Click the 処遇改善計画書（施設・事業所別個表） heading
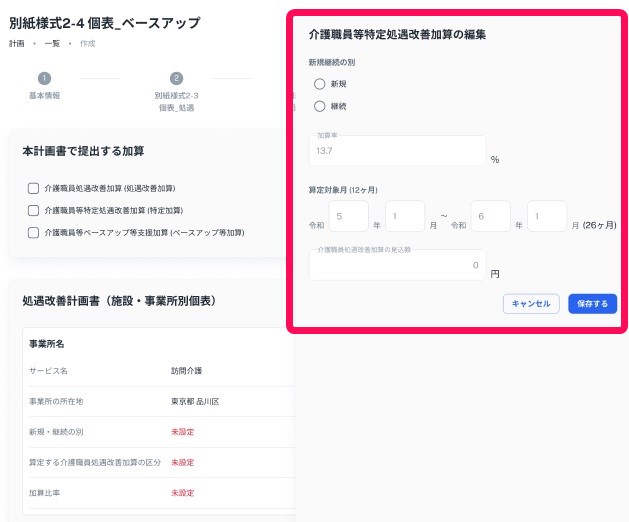The image size is (629, 522). click(x=119, y=301)
